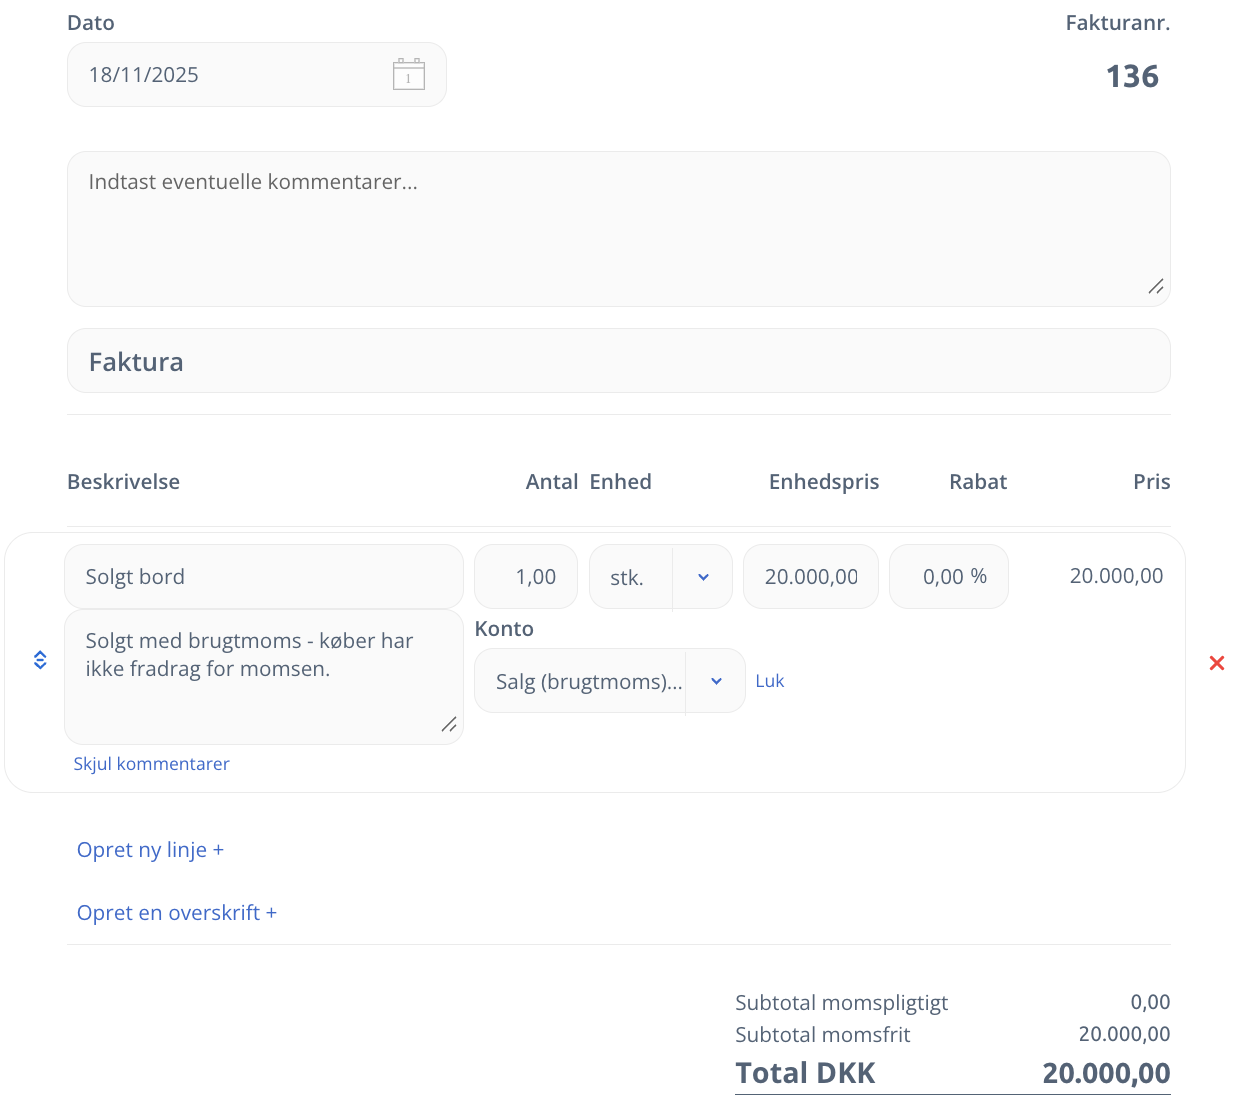This screenshot has height=1120, width=1244.
Task: Click the invoice number 136
Action: [1131, 77]
